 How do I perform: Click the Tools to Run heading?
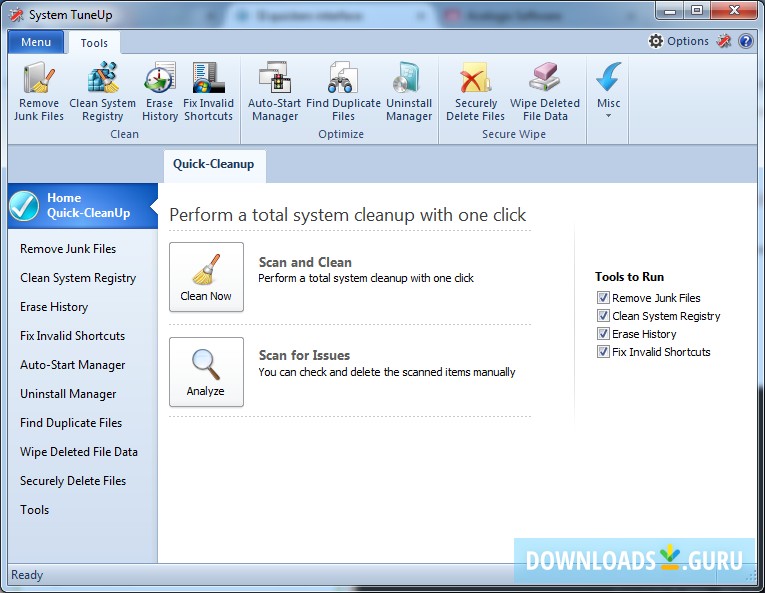(x=629, y=277)
